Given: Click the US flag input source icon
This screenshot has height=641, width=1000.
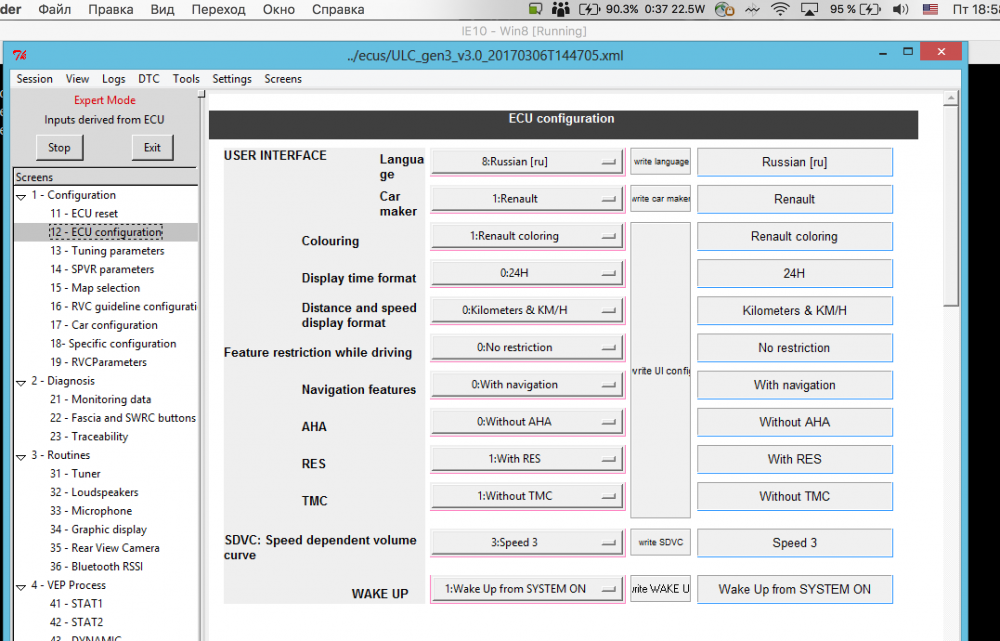Looking at the screenshot, I should 930,10.
